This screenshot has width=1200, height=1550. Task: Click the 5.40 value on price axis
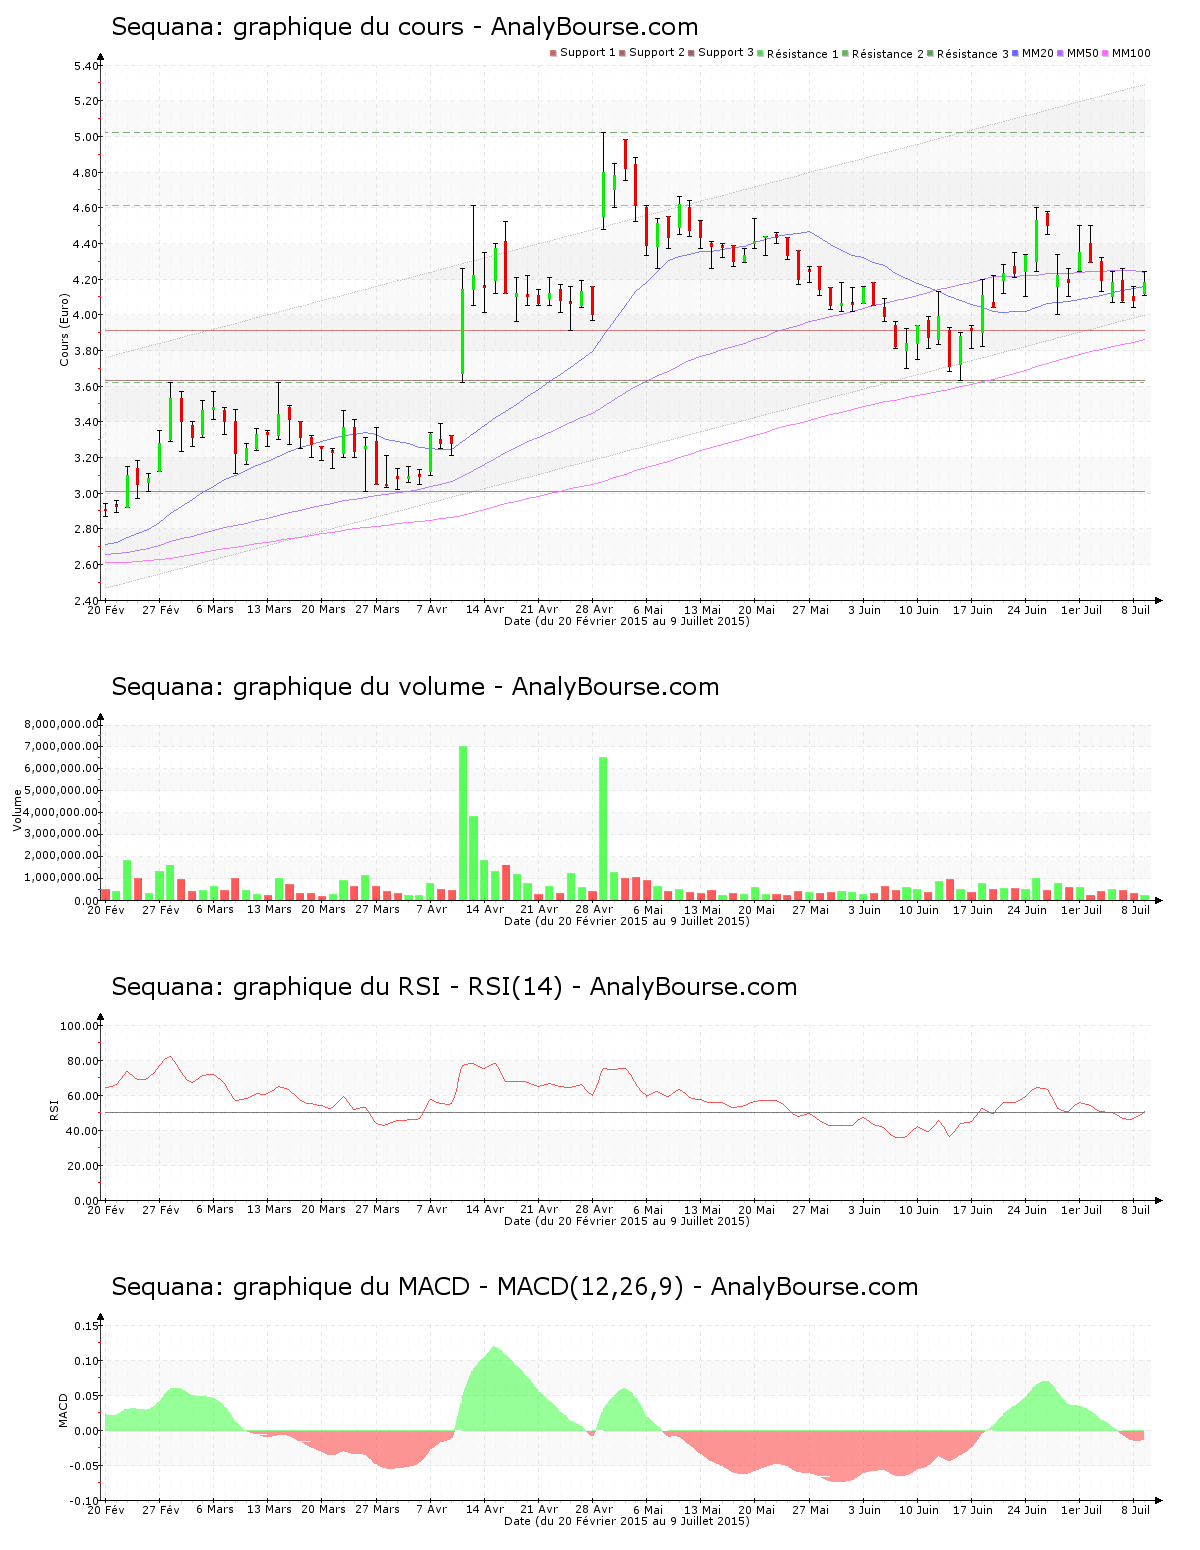click(86, 66)
